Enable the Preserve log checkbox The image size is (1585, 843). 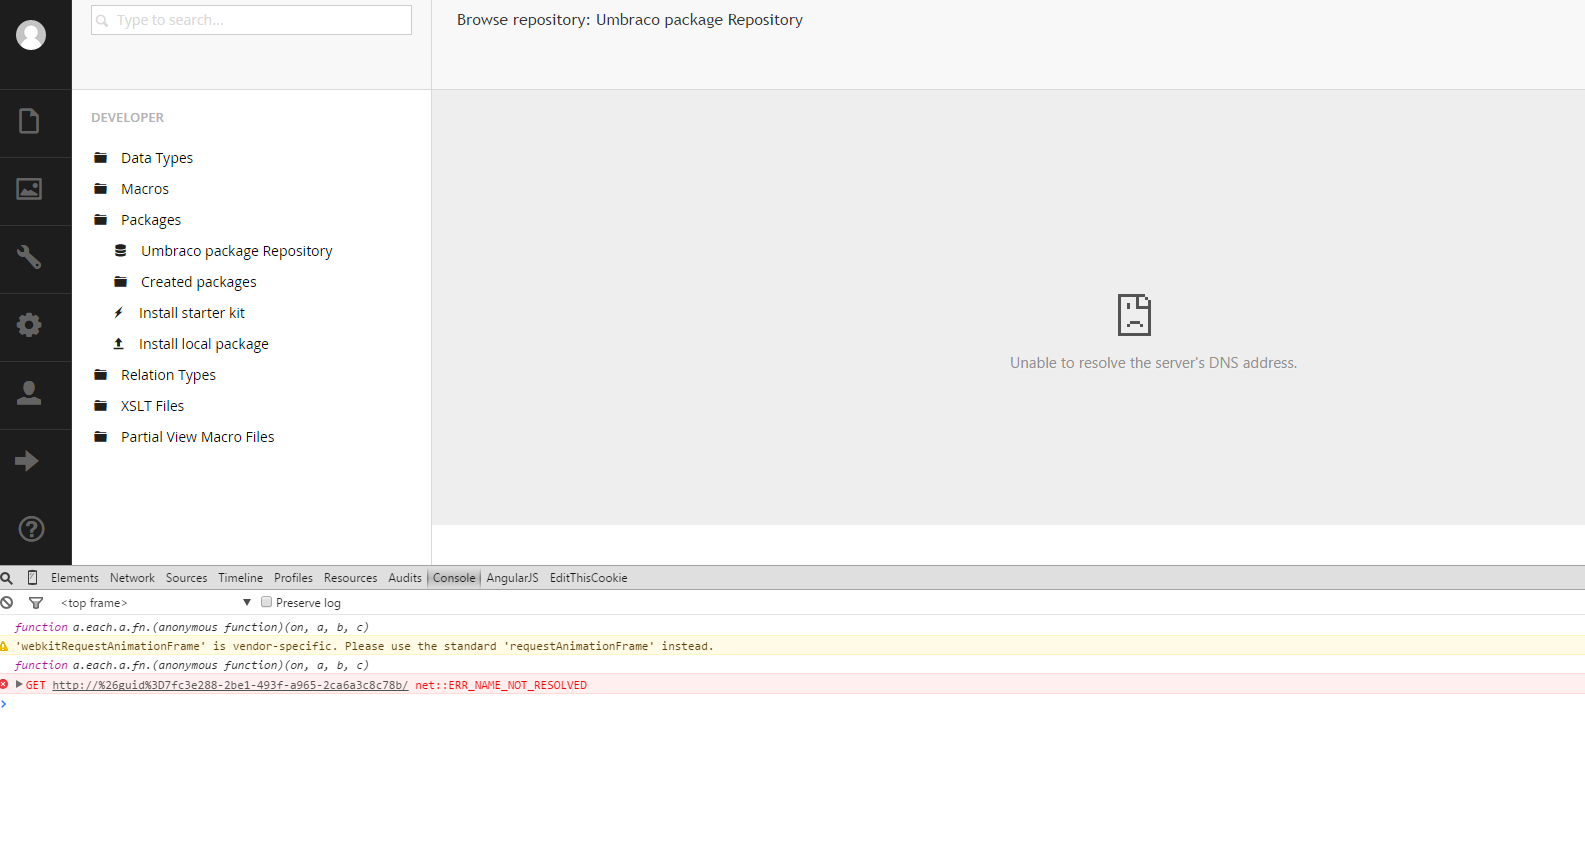[x=267, y=602]
